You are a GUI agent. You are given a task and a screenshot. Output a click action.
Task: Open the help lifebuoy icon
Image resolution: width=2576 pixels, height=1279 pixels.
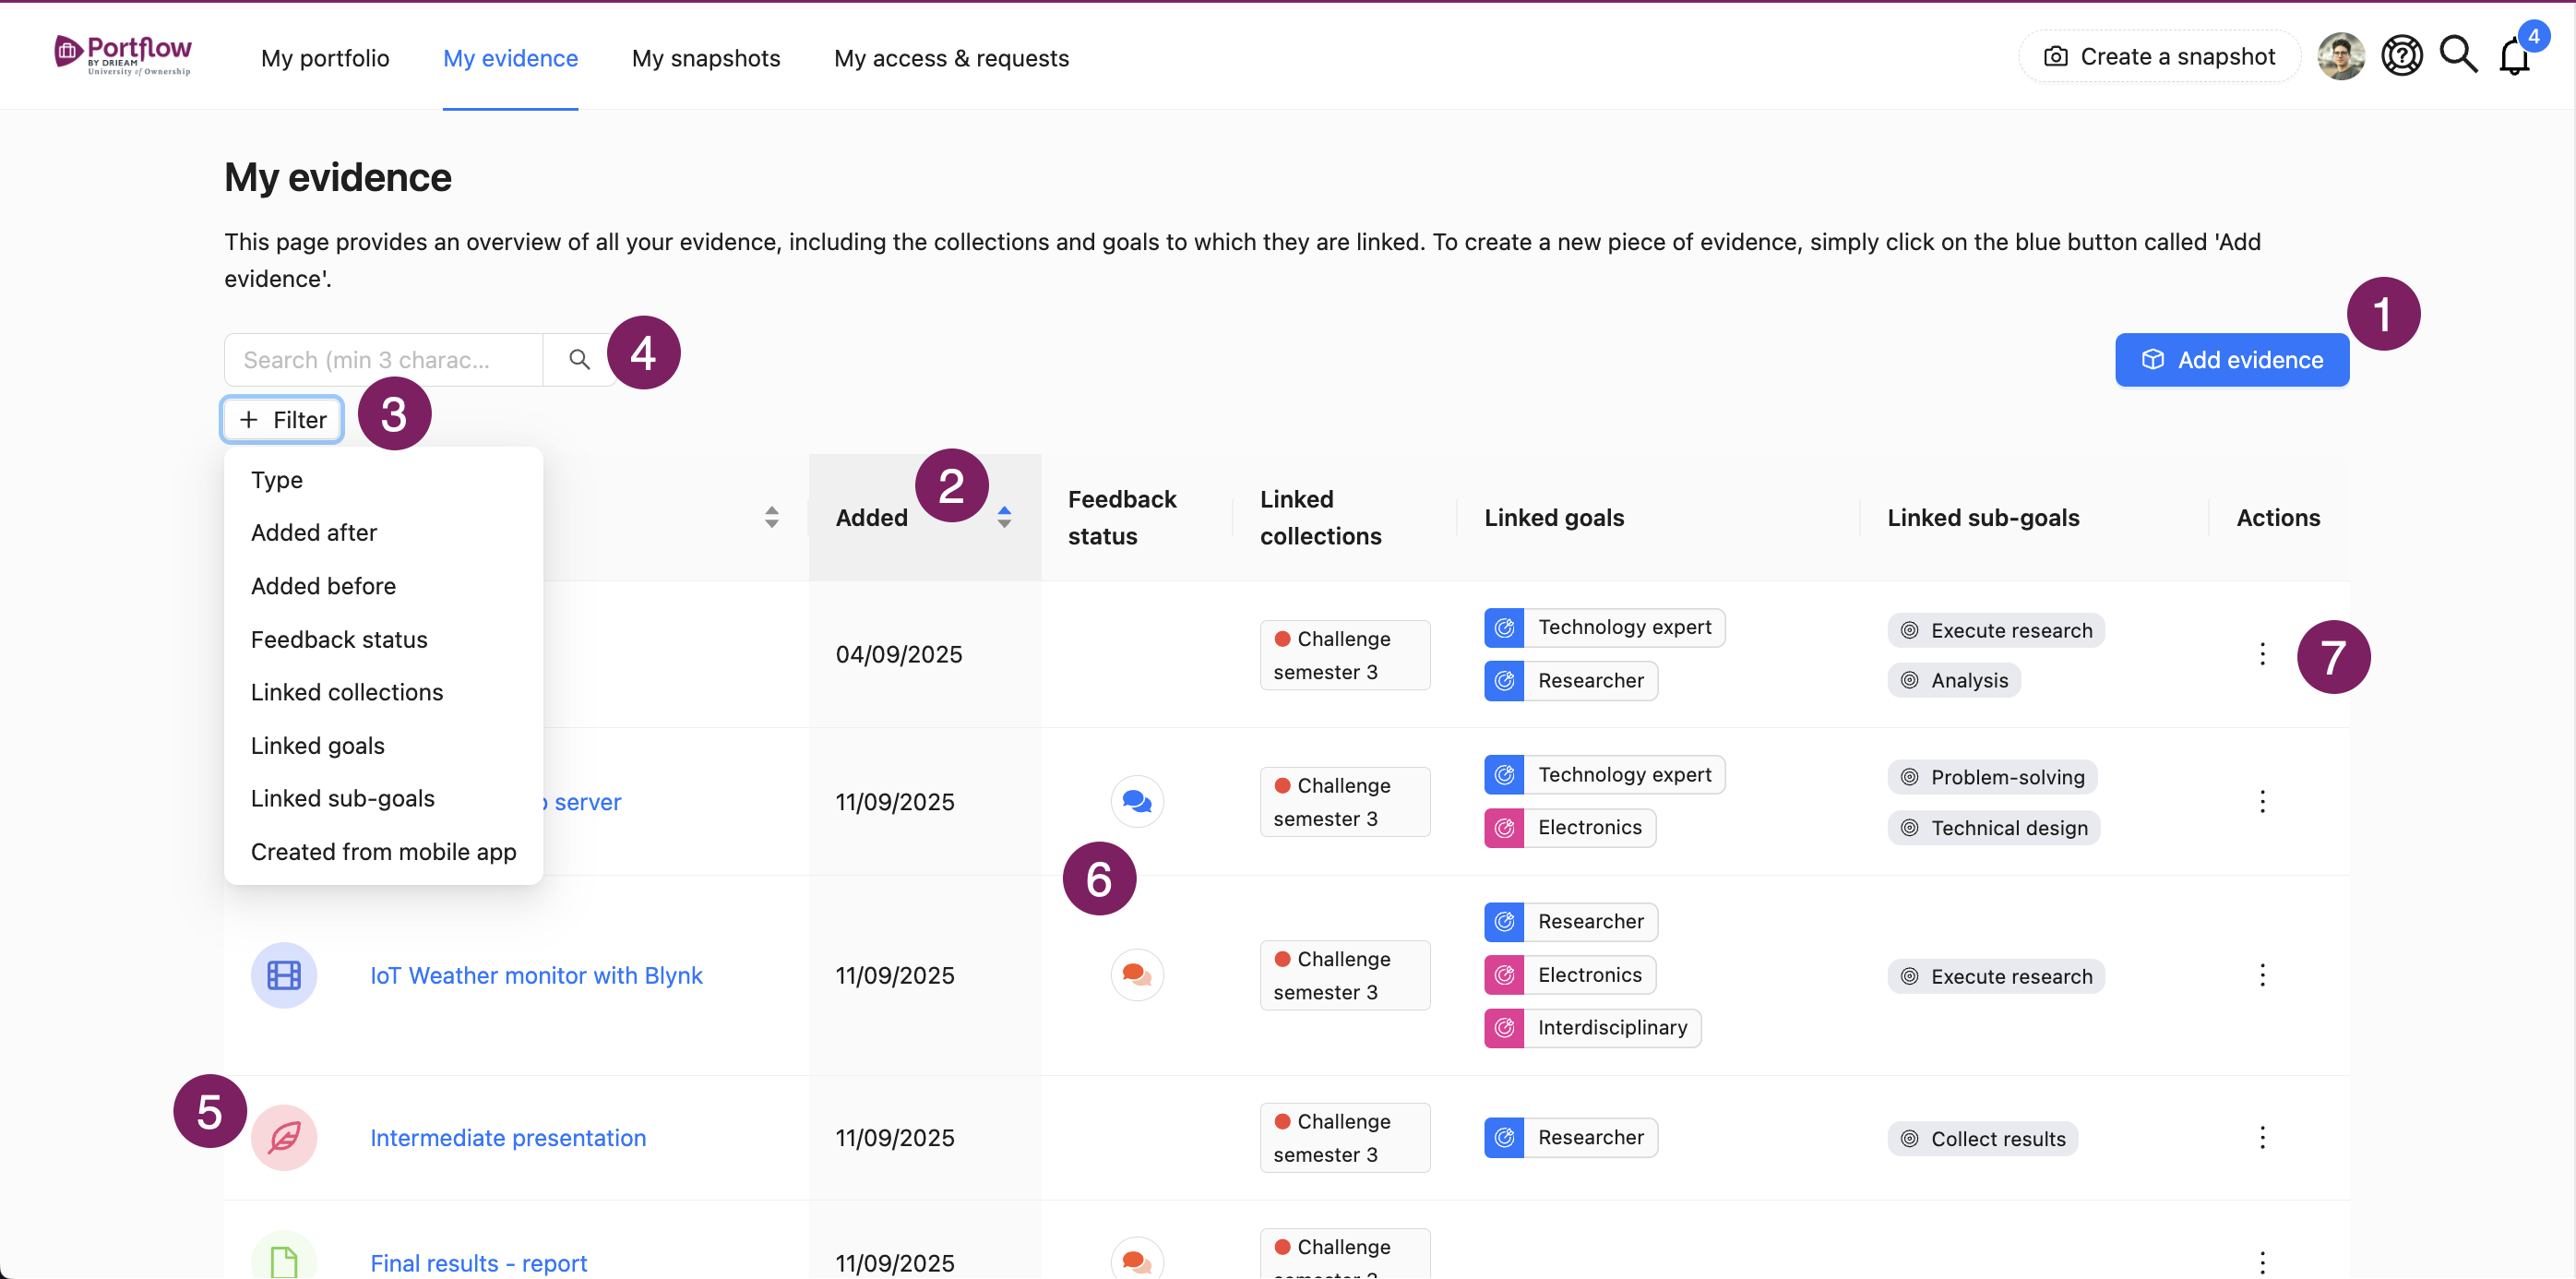[x=2401, y=56]
